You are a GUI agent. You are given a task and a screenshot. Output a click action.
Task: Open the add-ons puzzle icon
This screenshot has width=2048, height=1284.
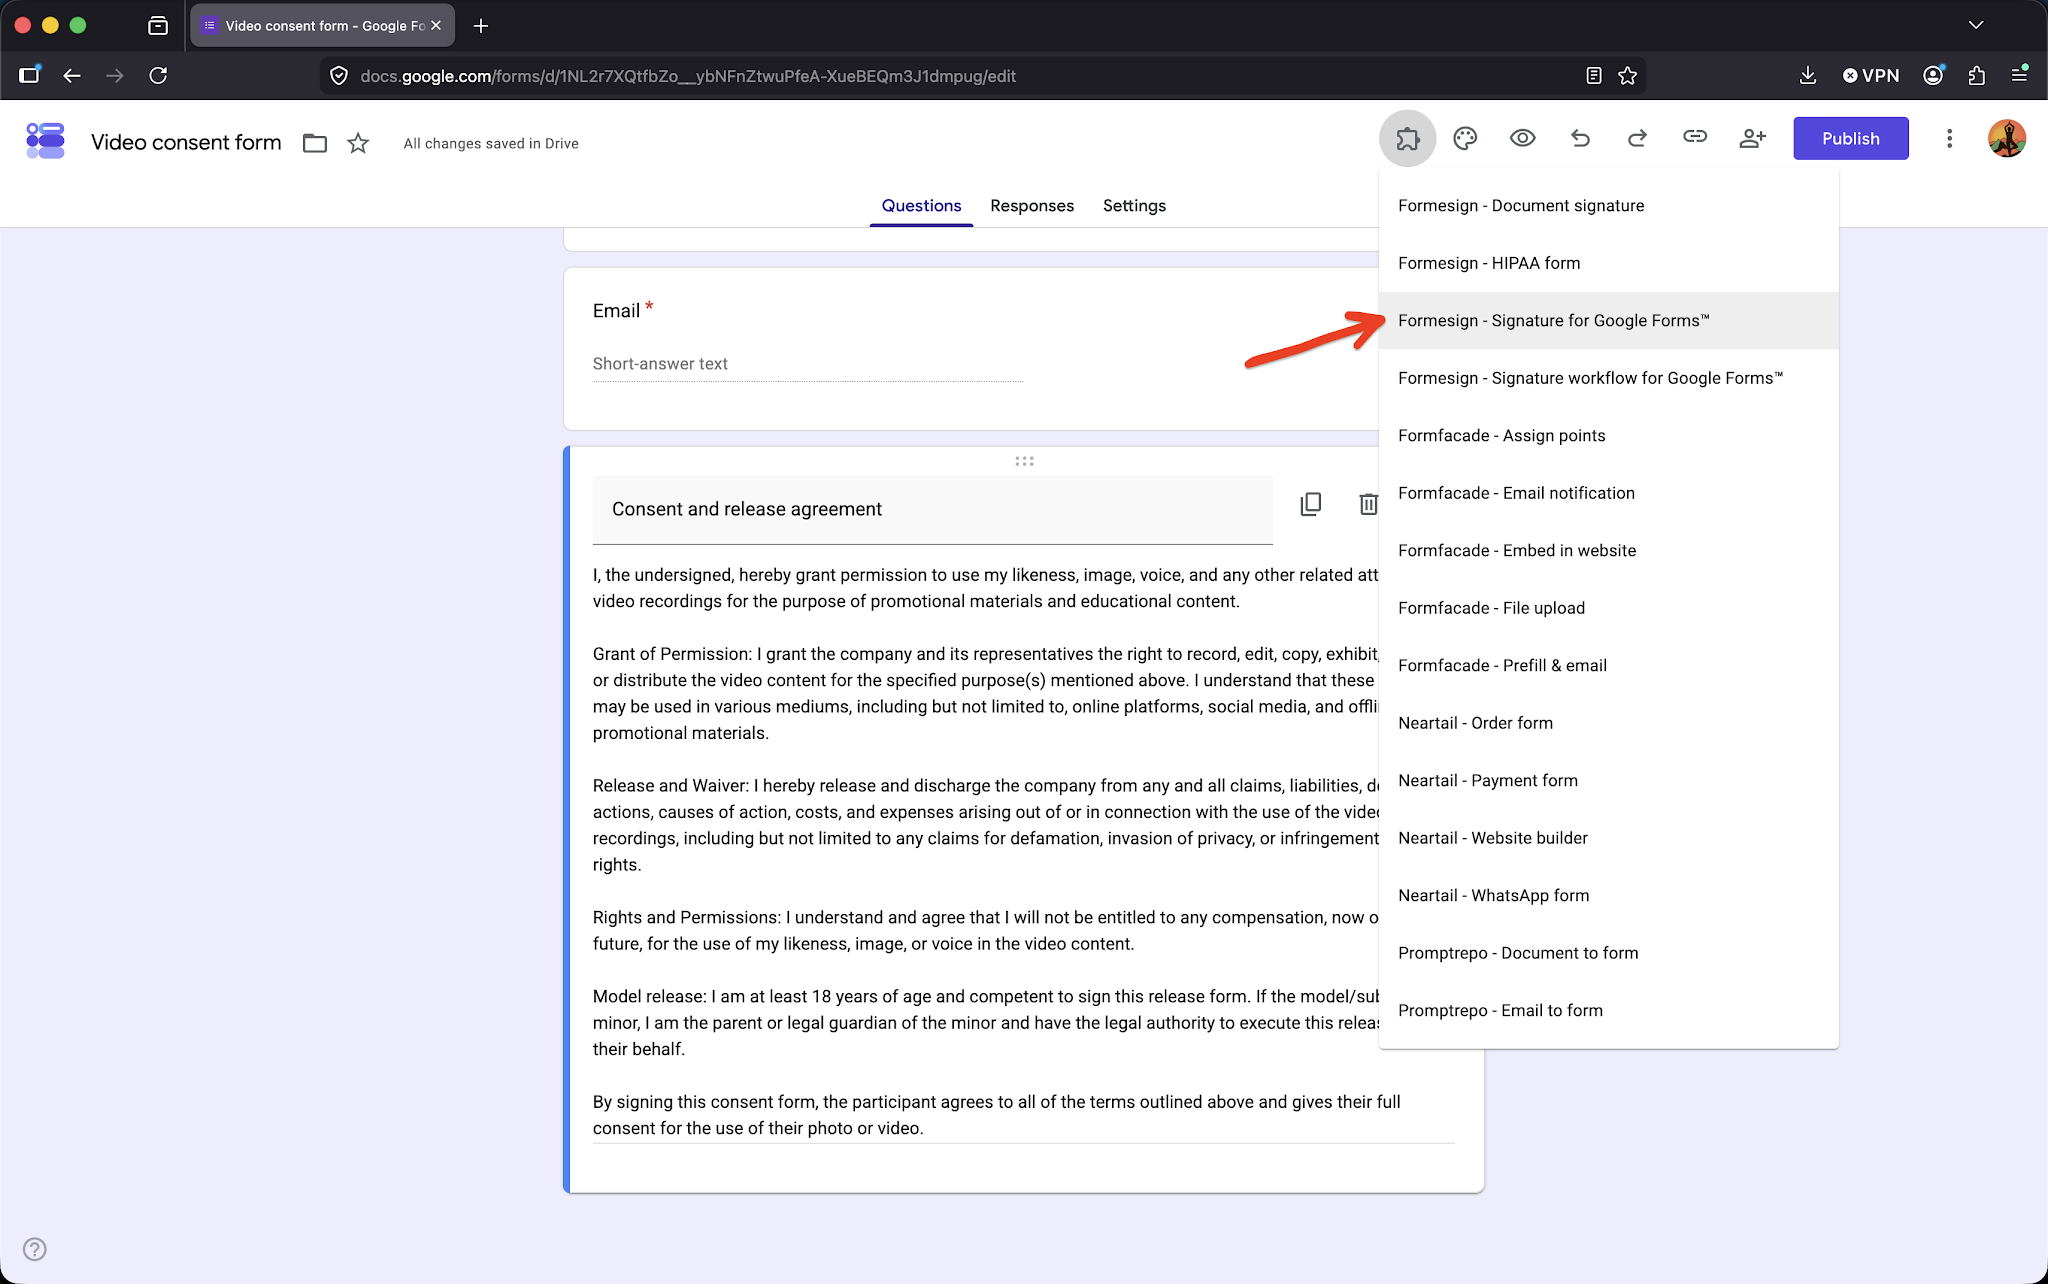1407,138
